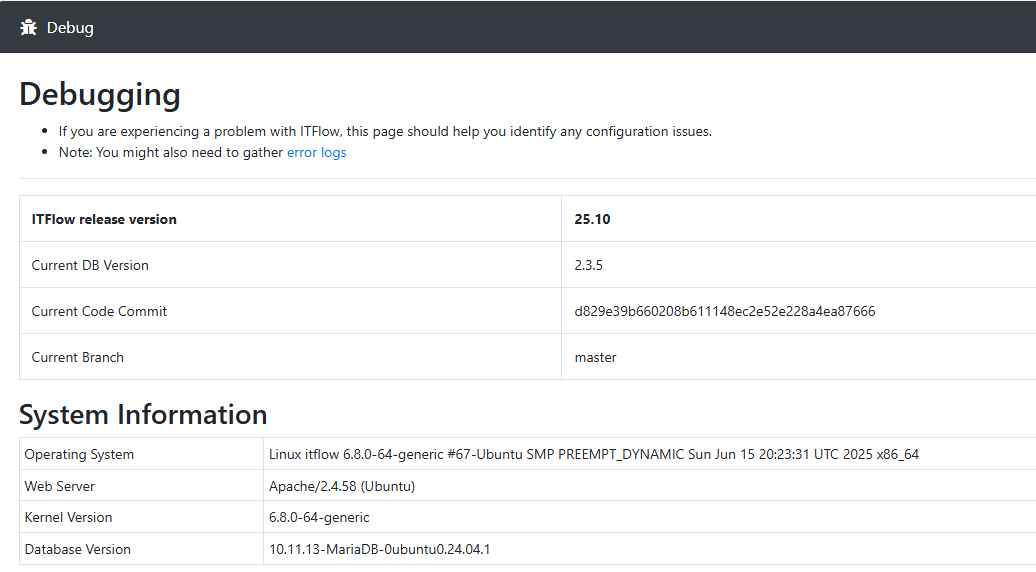Click the master branch value
This screenshot has width=1036, height=572.
(x=595, y=357)
